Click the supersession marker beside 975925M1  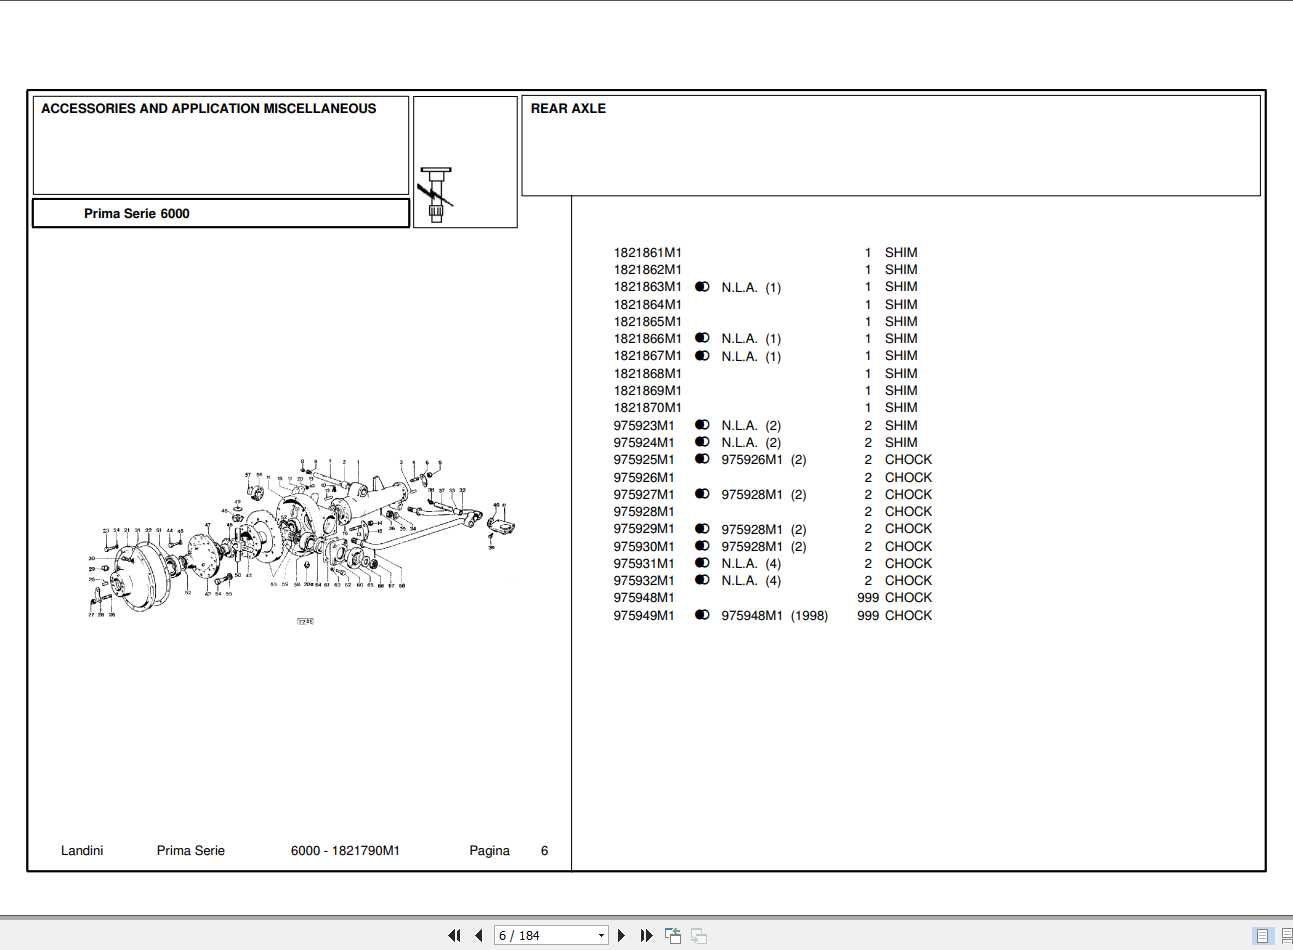(702, 459)
